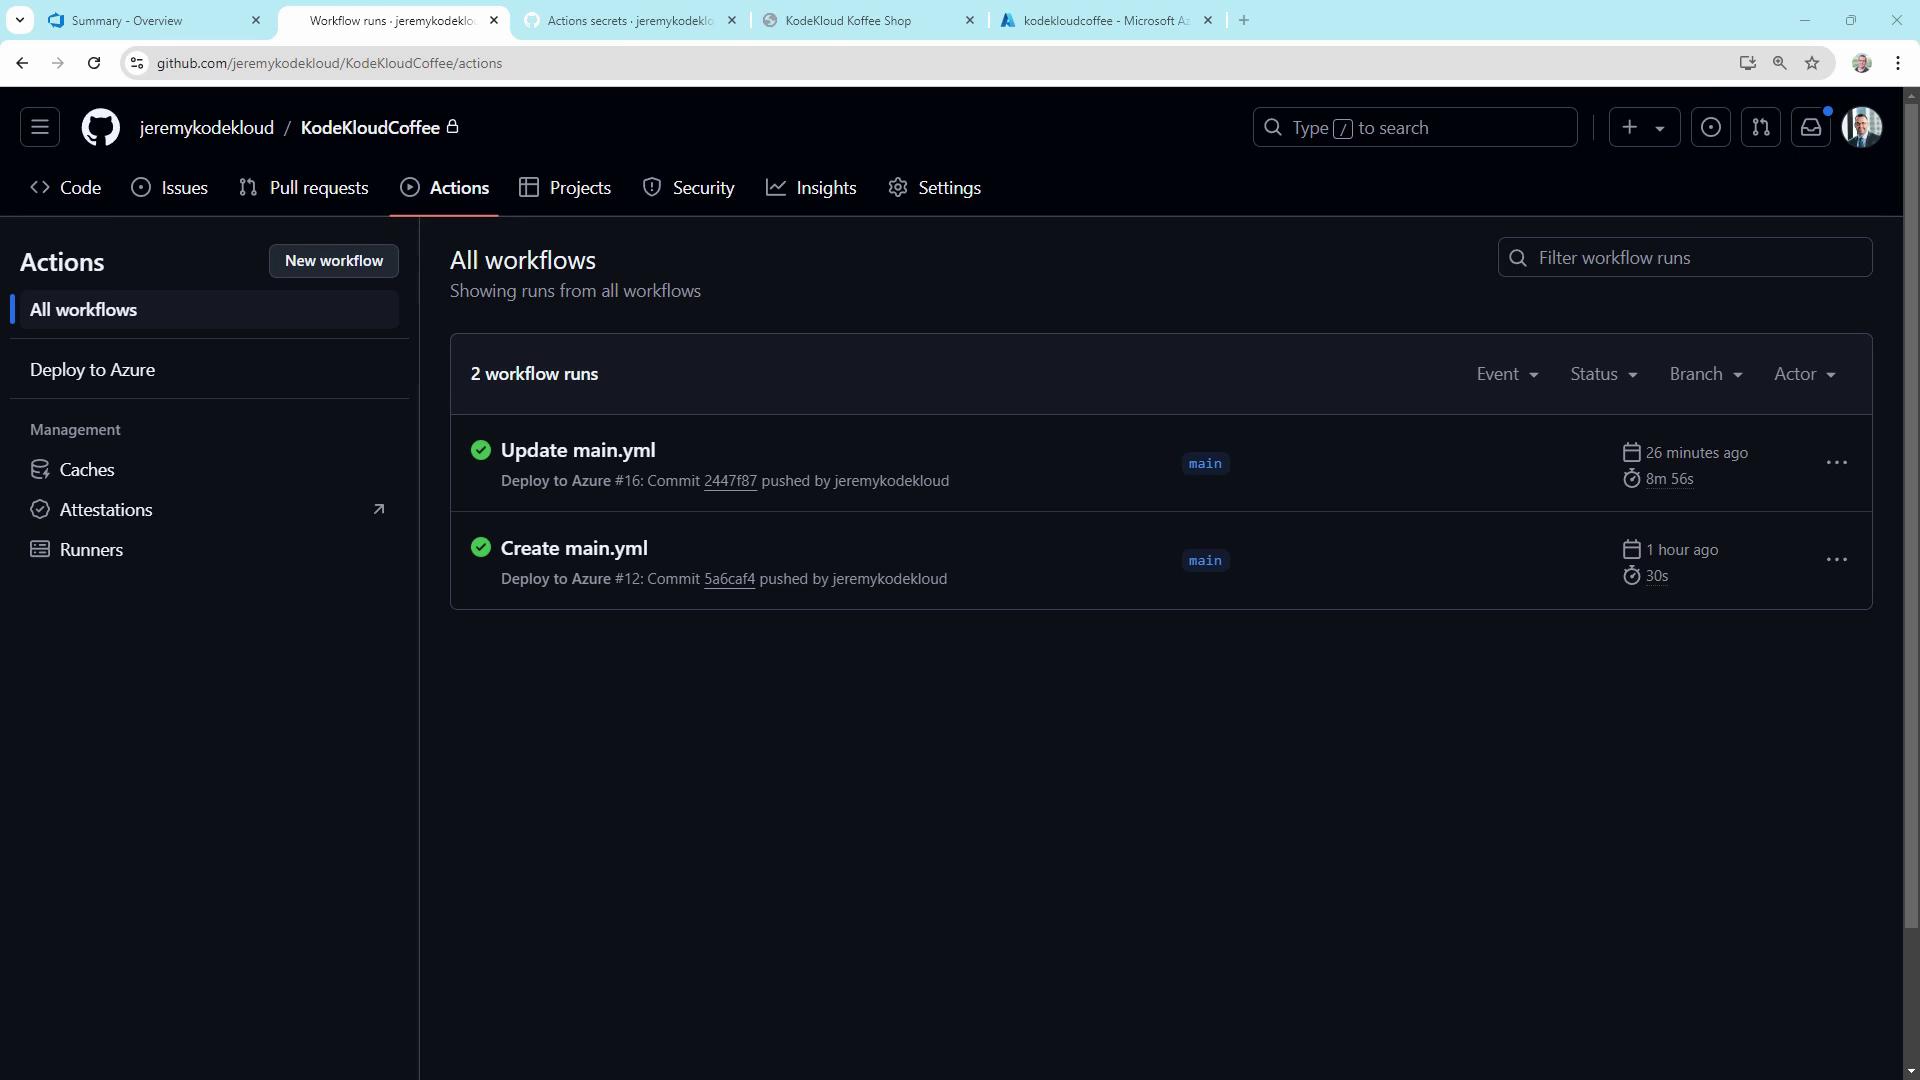1920x1080 pixels.
Task: Click the GitHub Octocat home logo
Action: click(x=100, y=127)
